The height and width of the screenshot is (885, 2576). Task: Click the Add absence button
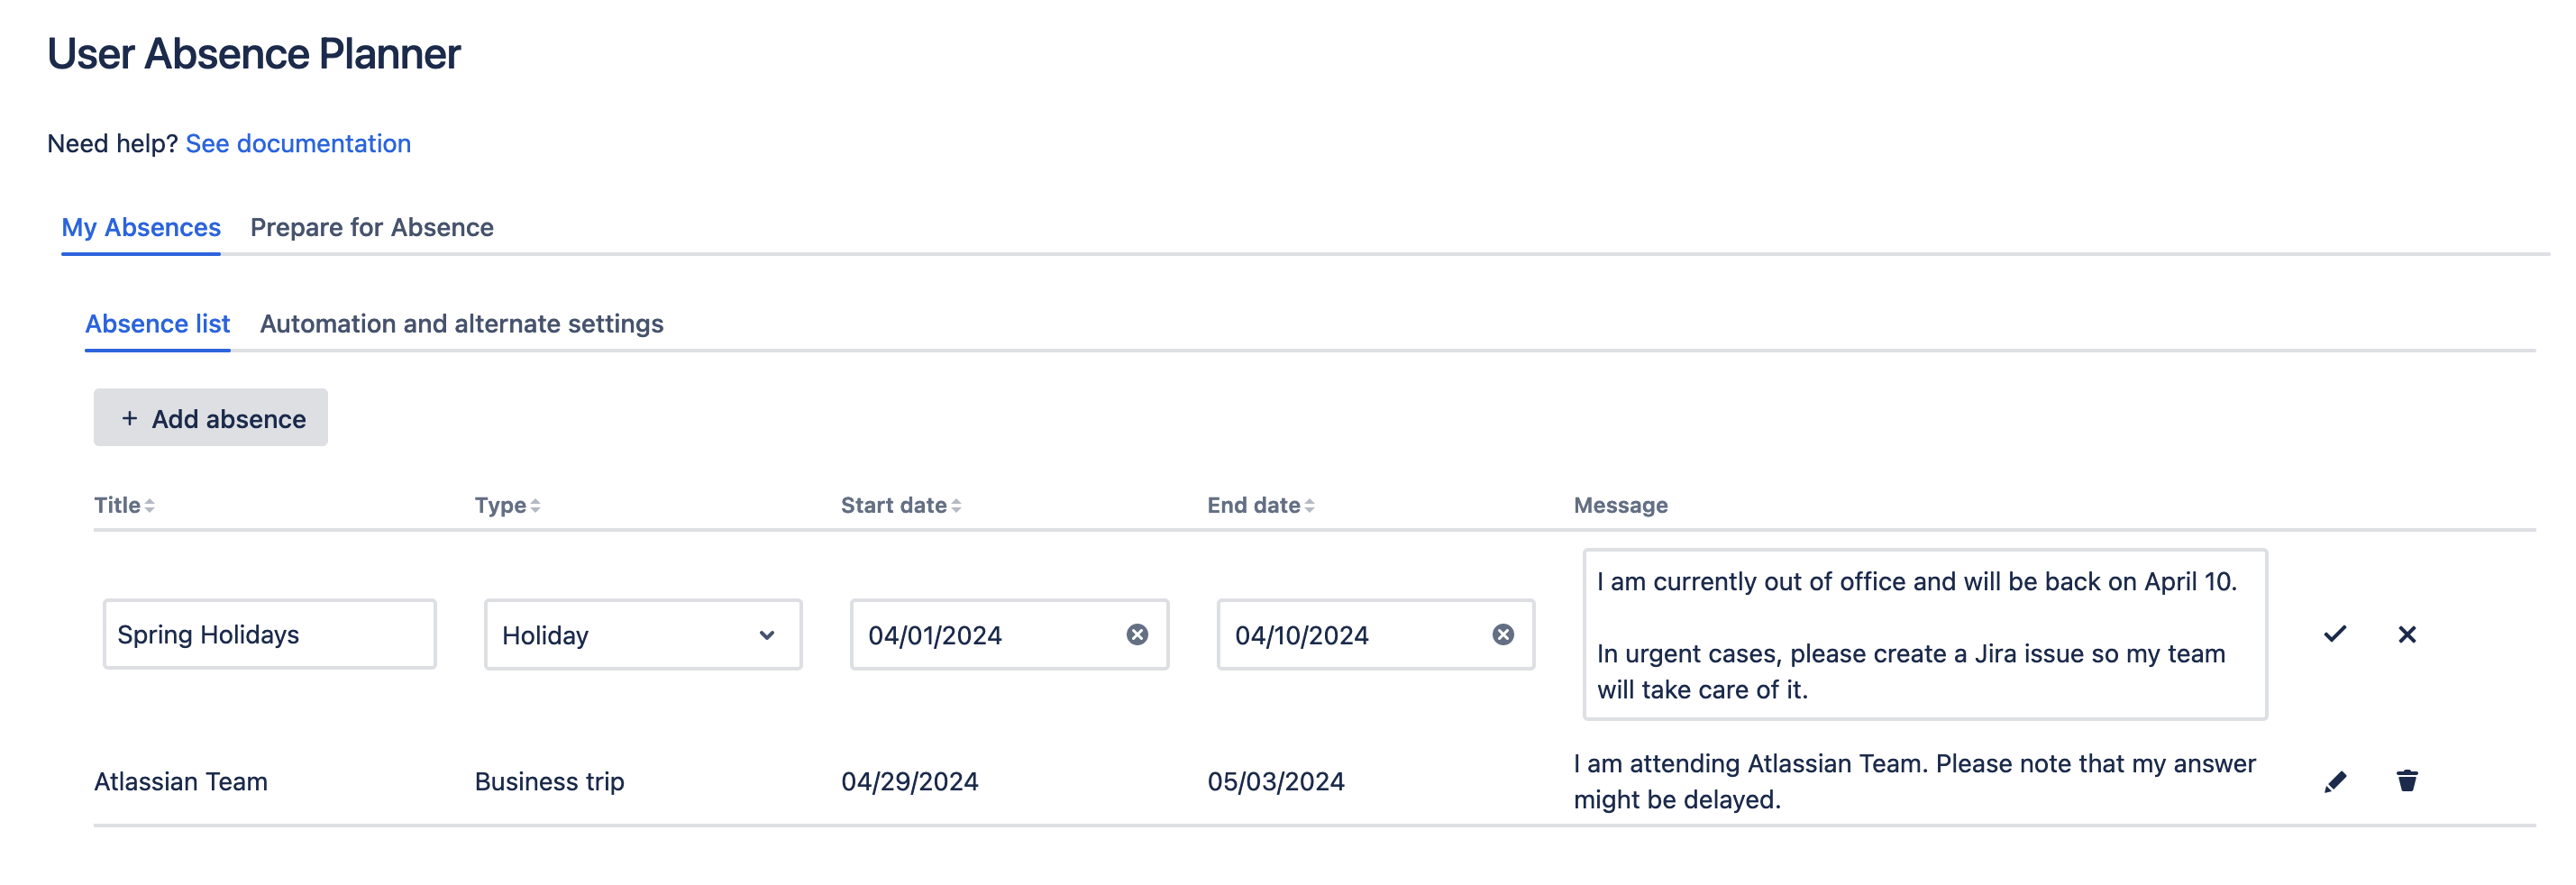[211, 418]
